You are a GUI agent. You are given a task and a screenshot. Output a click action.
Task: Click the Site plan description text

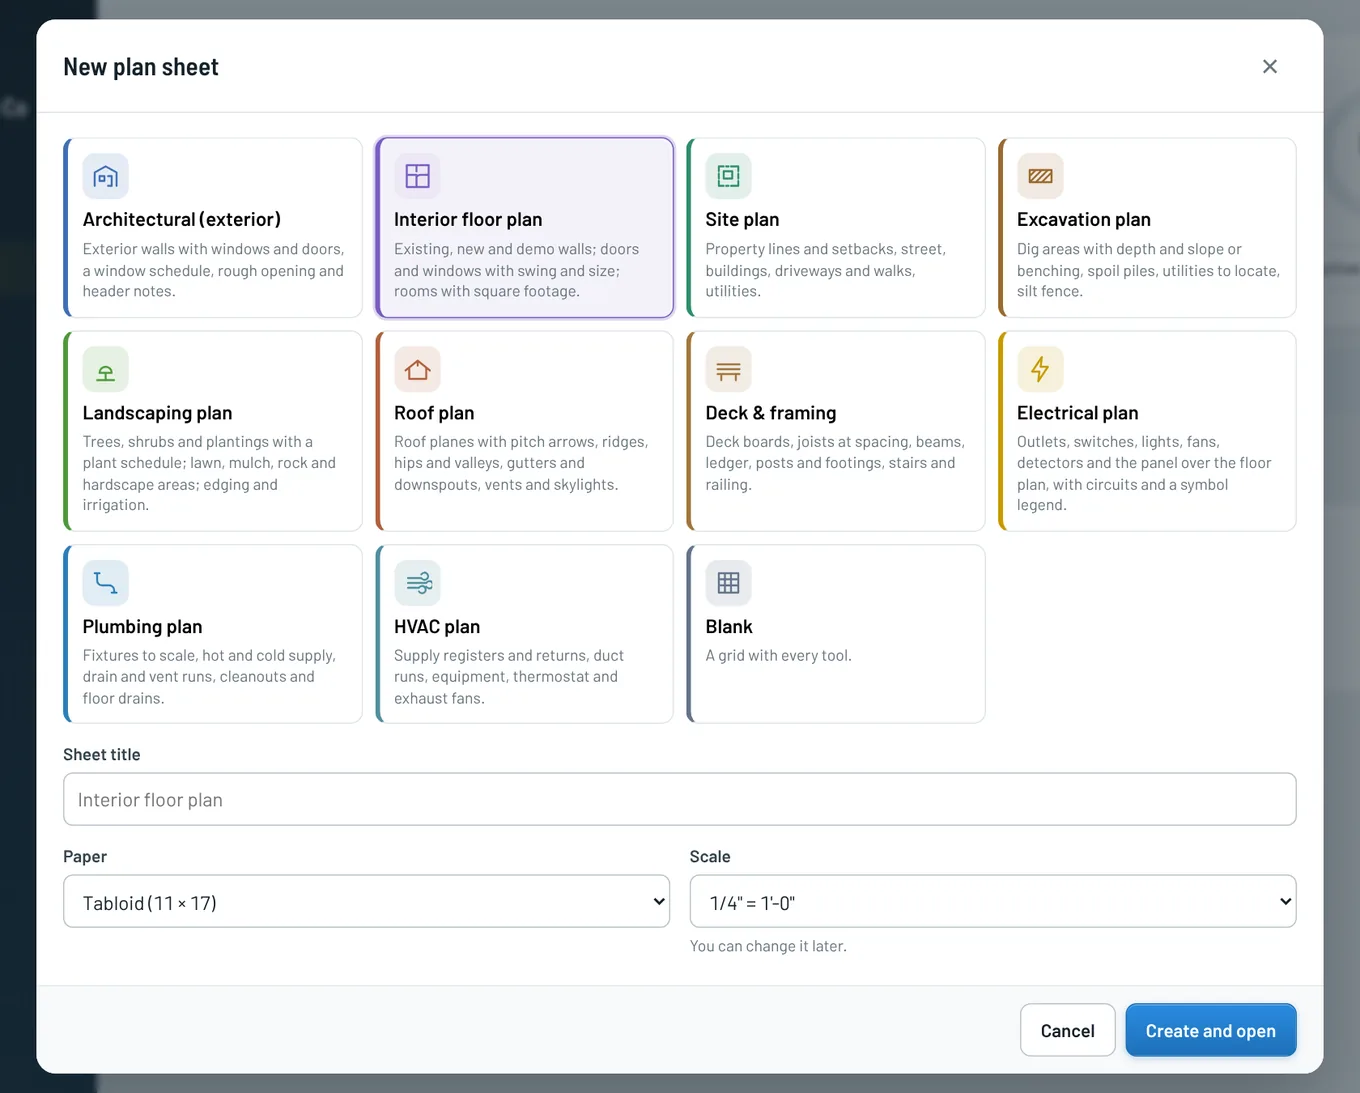click(826, 270)
